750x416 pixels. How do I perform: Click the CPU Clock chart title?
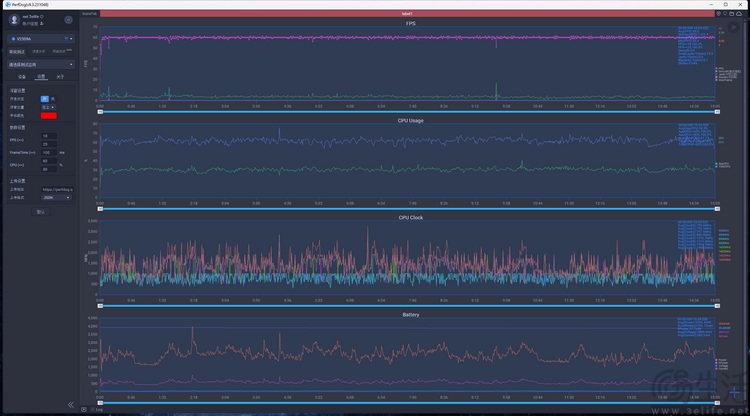click(x=410, y=218)
